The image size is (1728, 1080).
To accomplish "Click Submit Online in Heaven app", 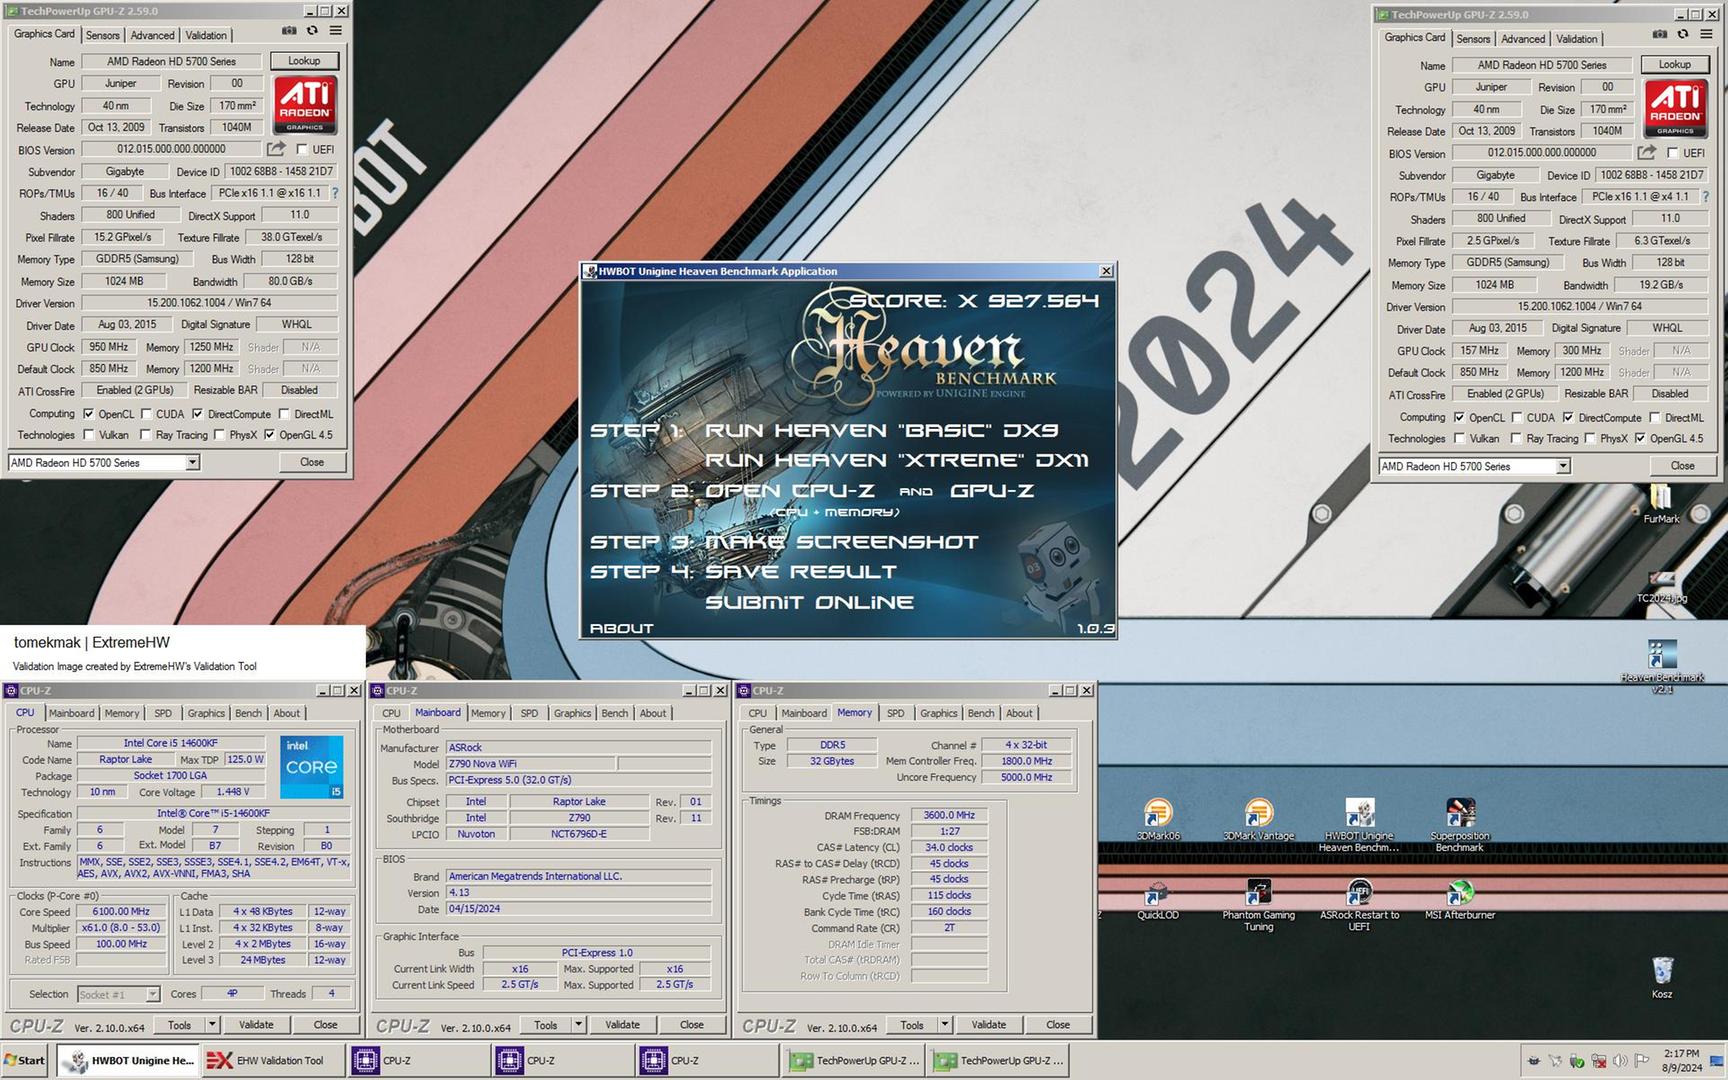I will pos(809,602).
